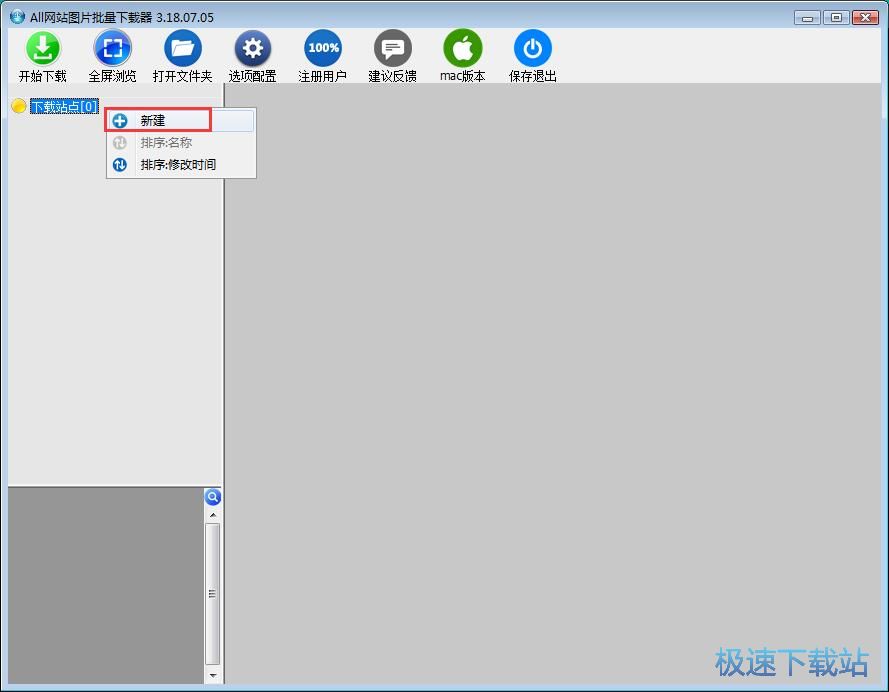This screenshot has width=889, height=692.
Task: Click the preview scrollbar down arrow
Action: point(213,675)
